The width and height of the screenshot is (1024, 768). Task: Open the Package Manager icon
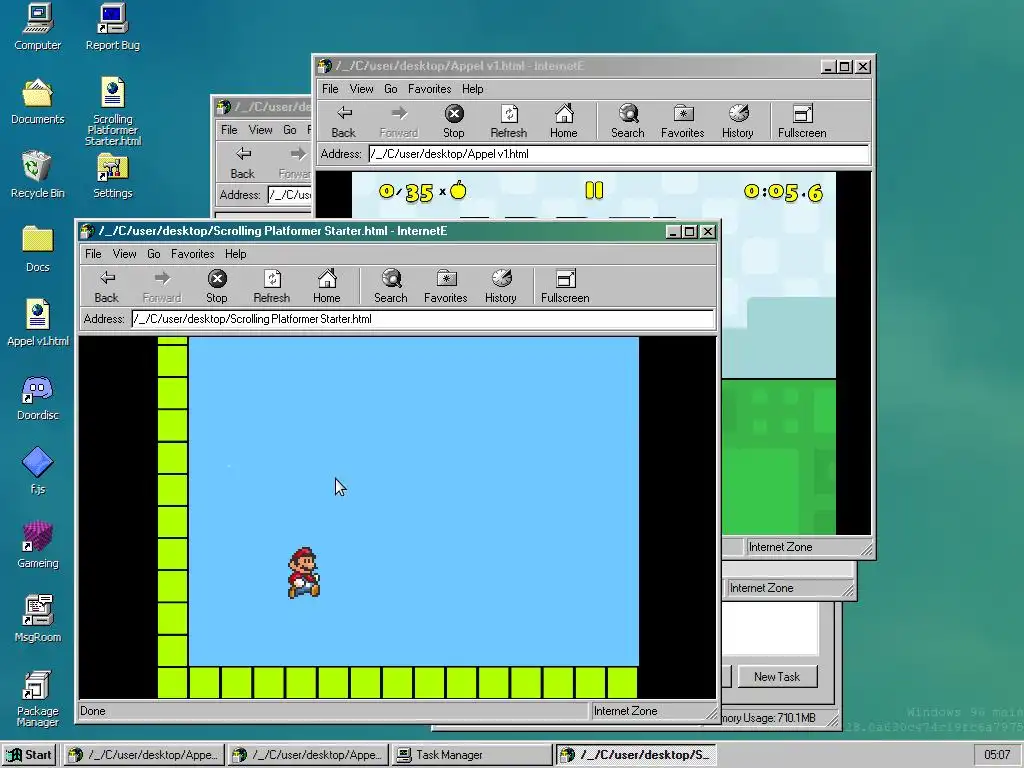(x=37, y=698)
